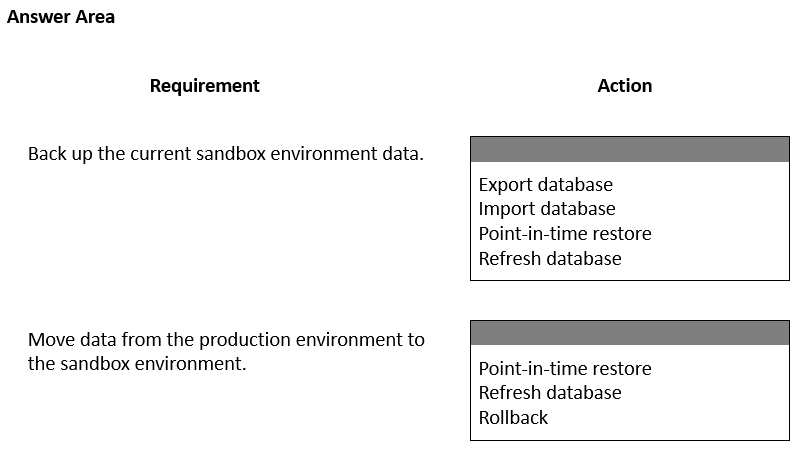The height and width of the screenshot is (452, 800).
Task: Select Refresh database in backup action list
Action: [550, 259]
